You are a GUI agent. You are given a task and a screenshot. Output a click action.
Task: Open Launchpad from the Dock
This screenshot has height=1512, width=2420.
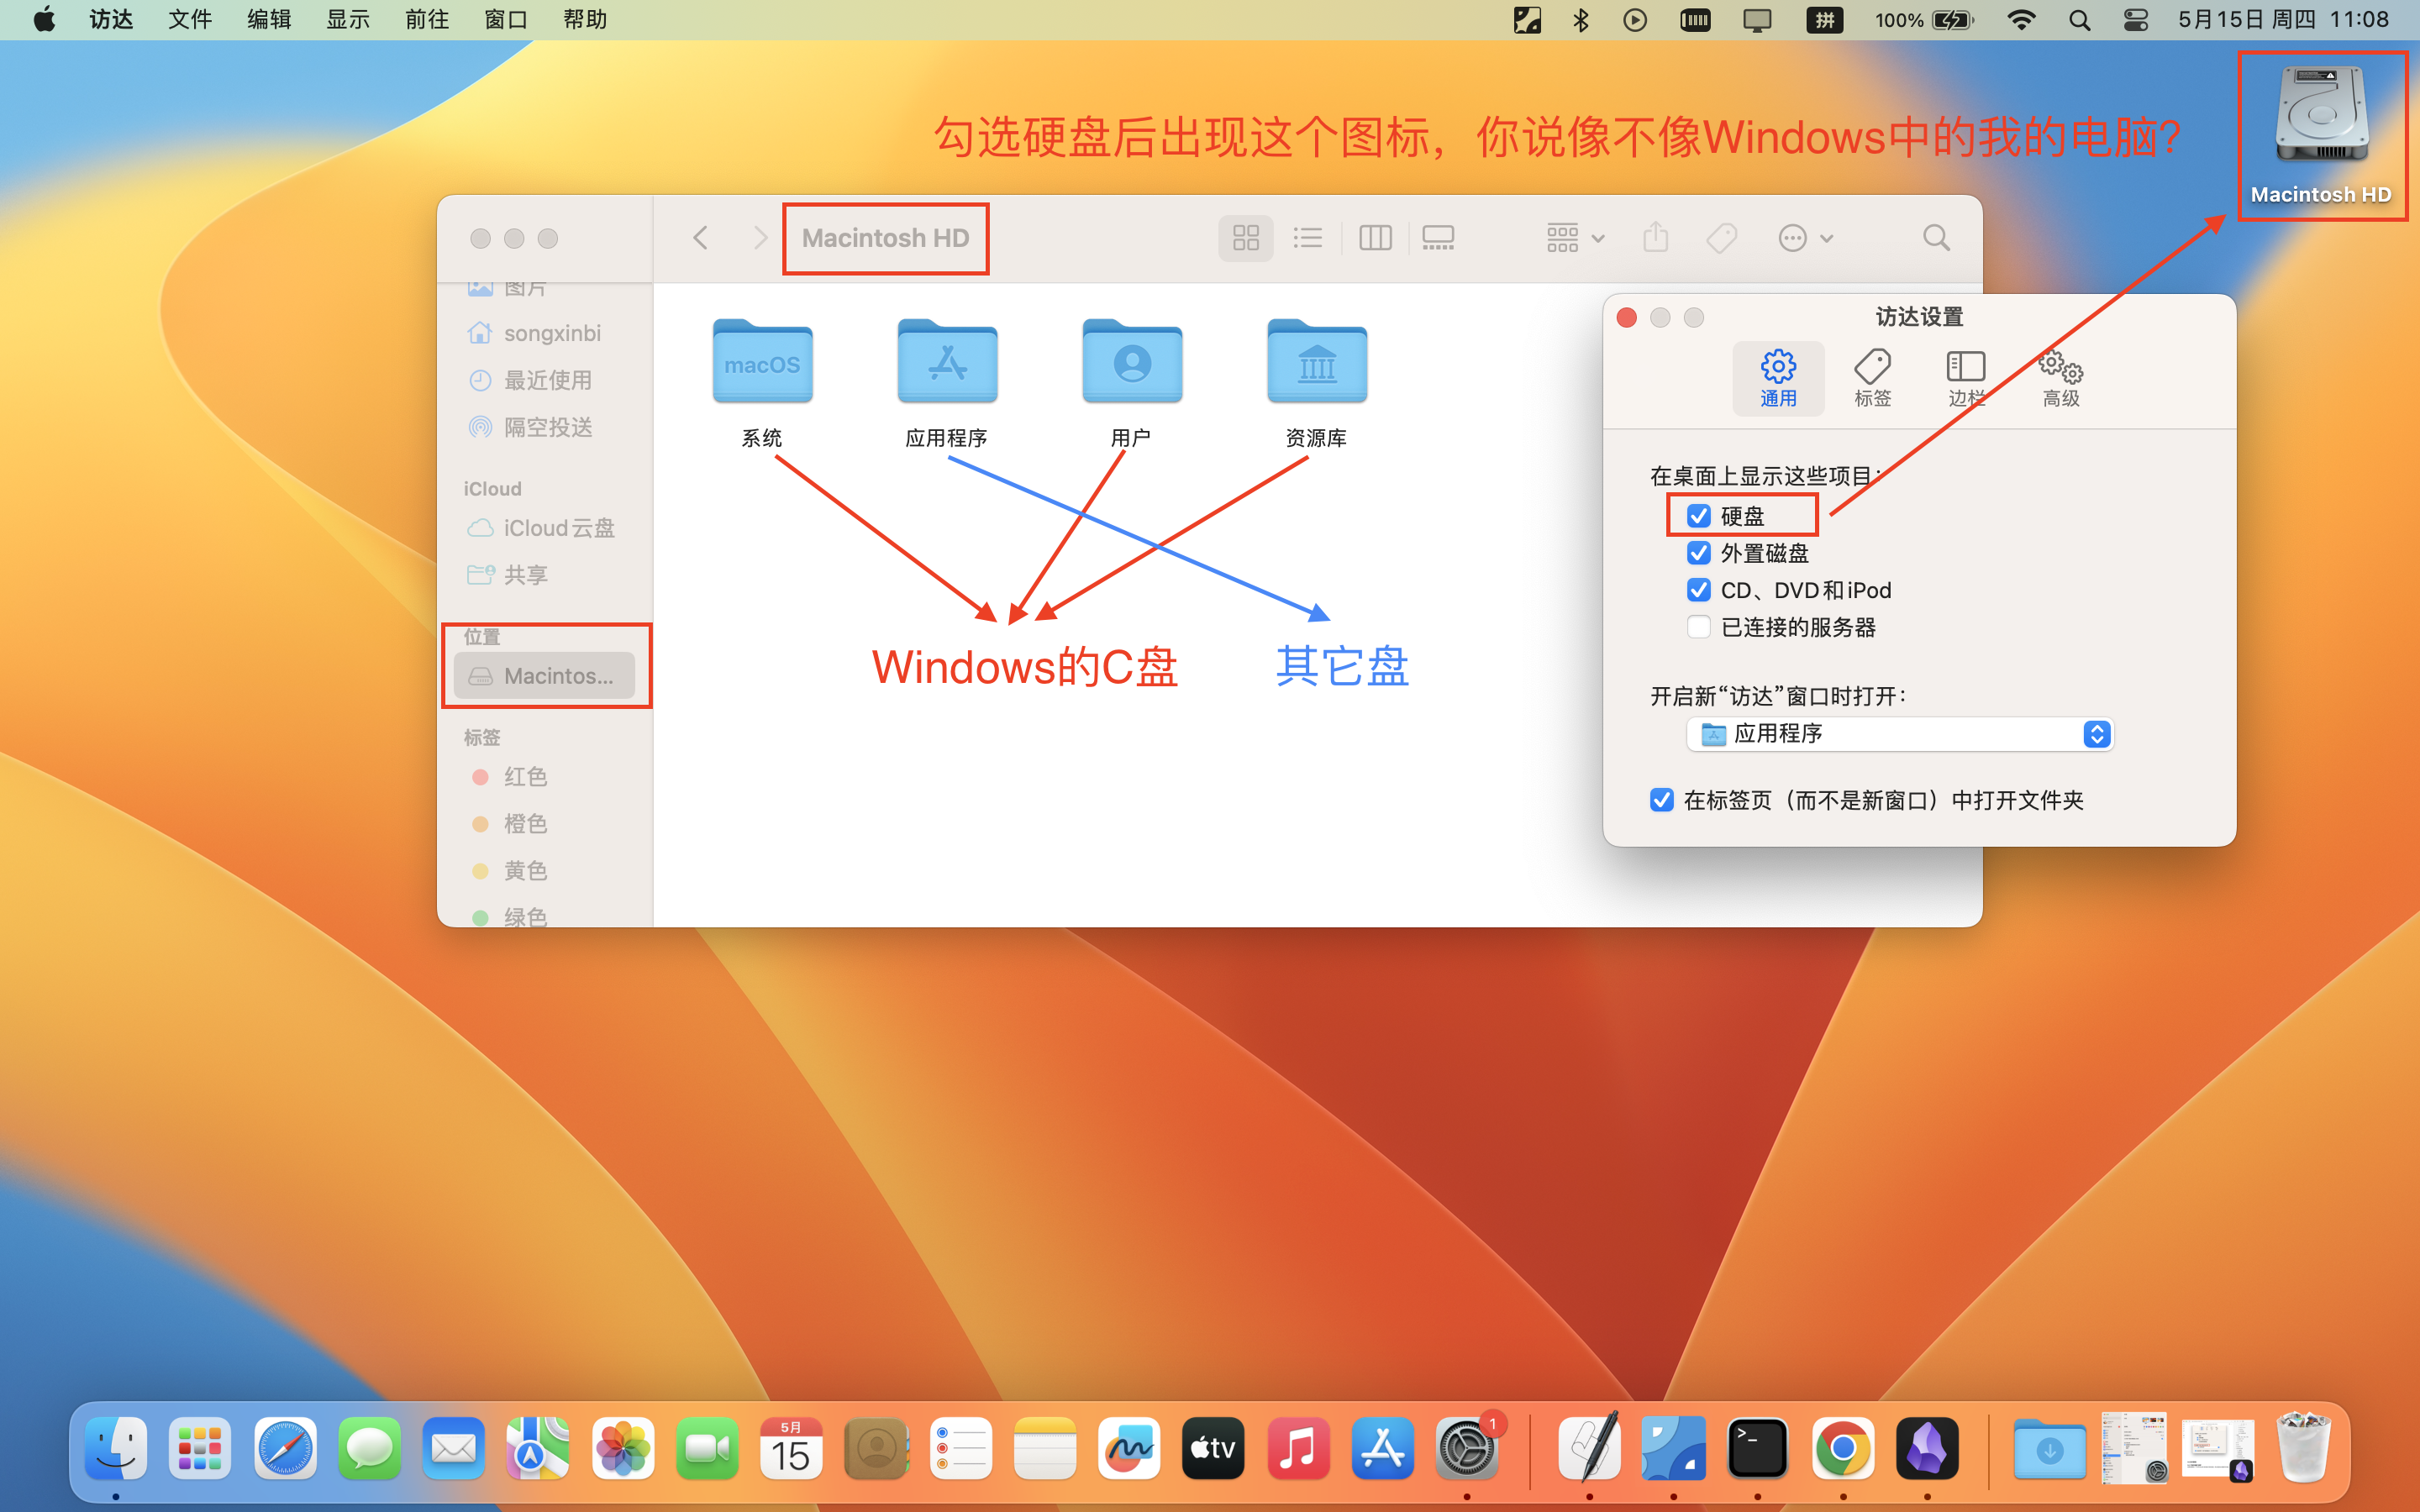(x=200, y=1448)
